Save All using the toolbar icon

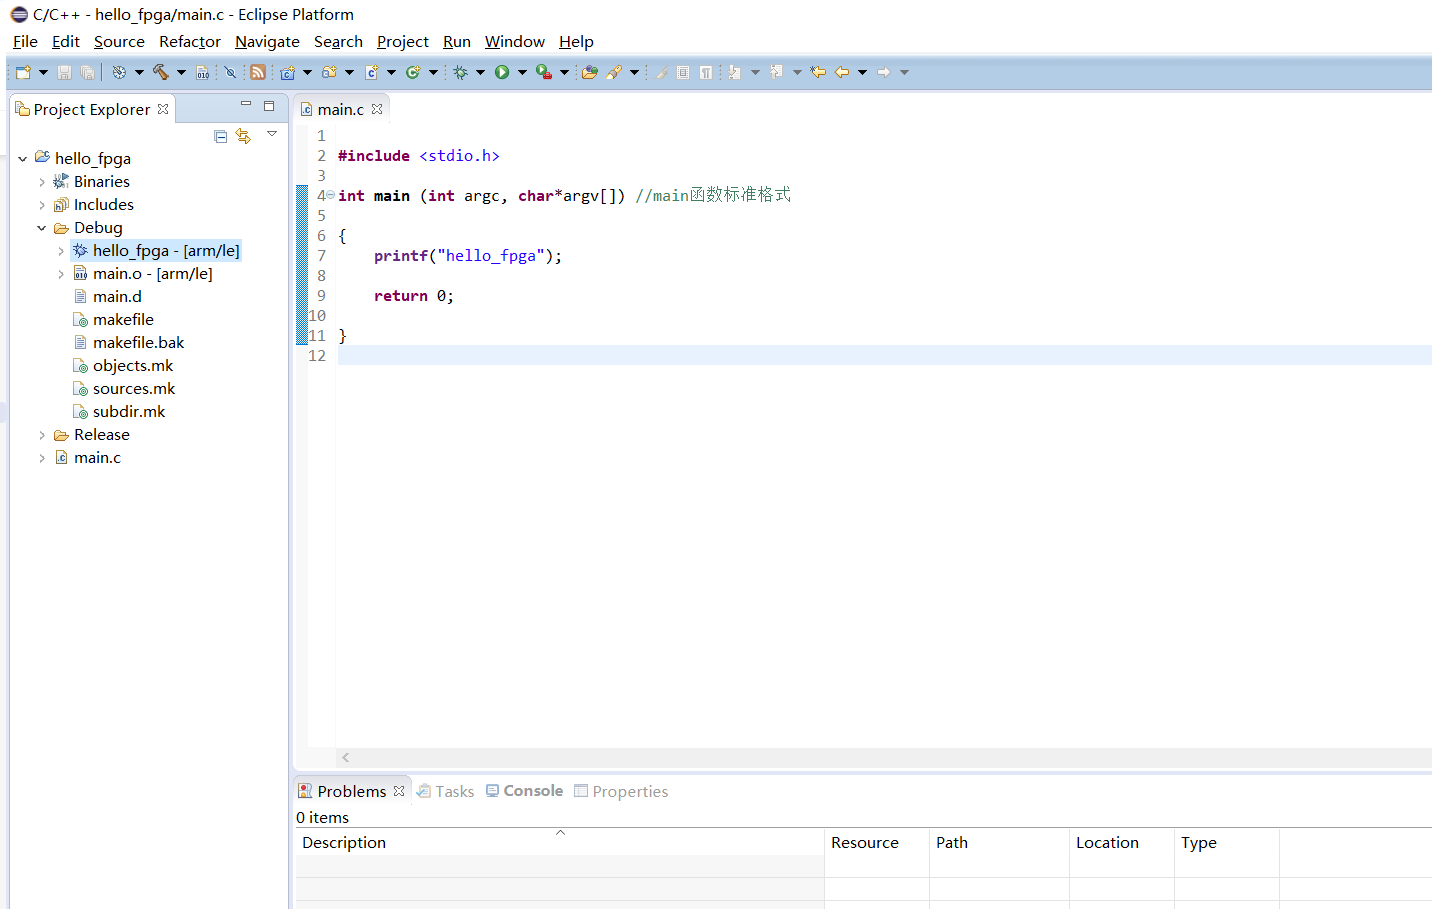[88, 71]
